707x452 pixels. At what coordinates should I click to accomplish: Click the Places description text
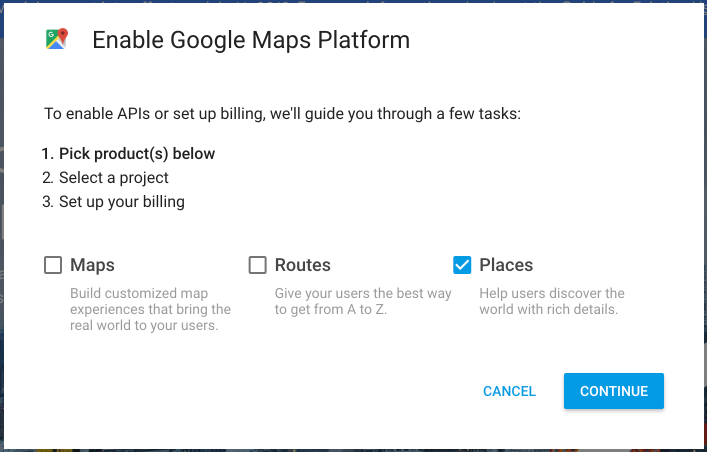pyautogui.click(x=551, y=301)
